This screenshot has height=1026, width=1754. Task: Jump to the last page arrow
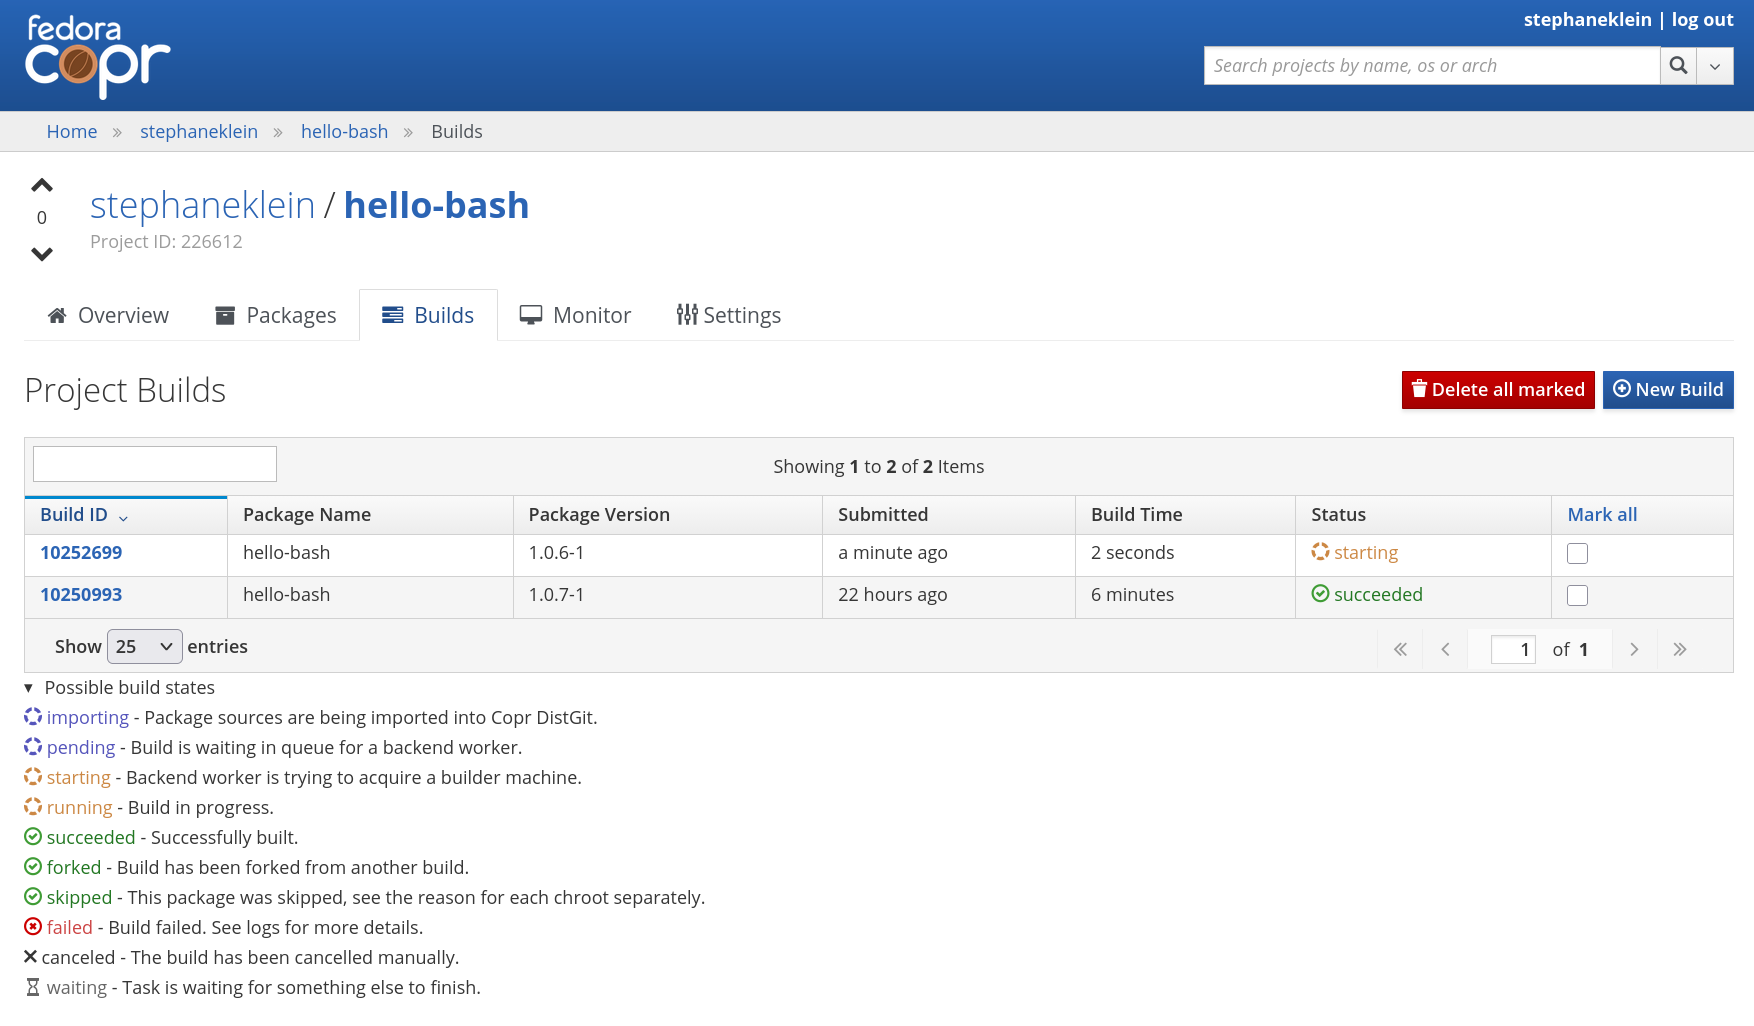(1680, 649)
